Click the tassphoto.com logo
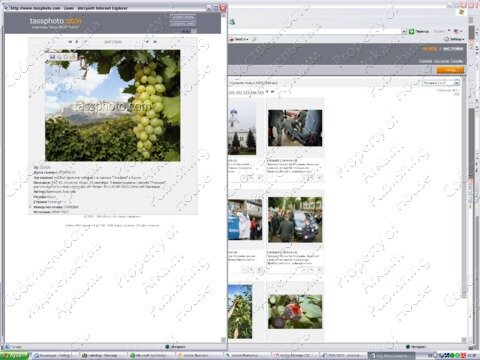 55,21
